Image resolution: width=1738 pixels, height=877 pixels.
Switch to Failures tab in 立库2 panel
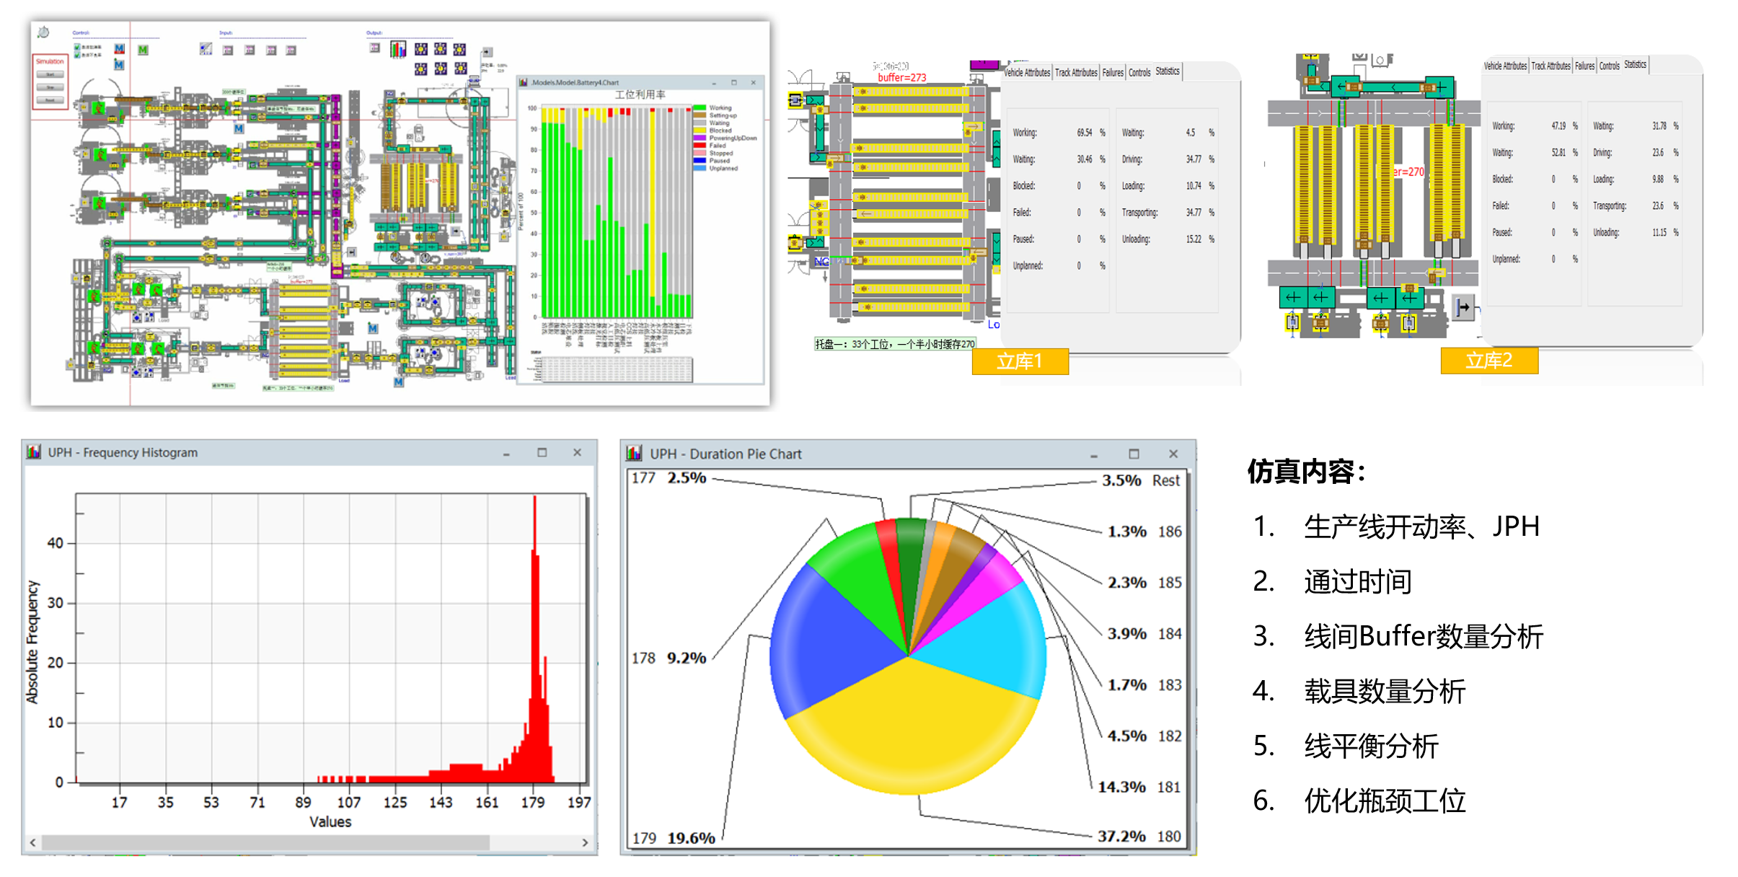1584,66
